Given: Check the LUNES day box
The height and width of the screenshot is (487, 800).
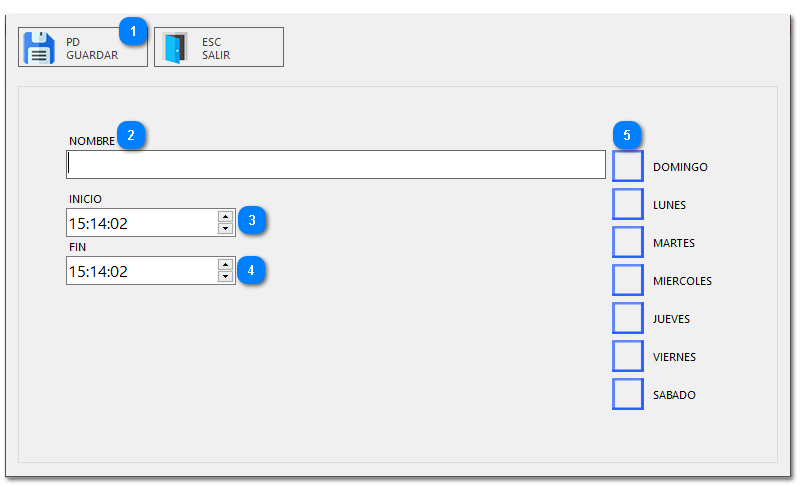Looking at the screenshot, I should point(628,204).
